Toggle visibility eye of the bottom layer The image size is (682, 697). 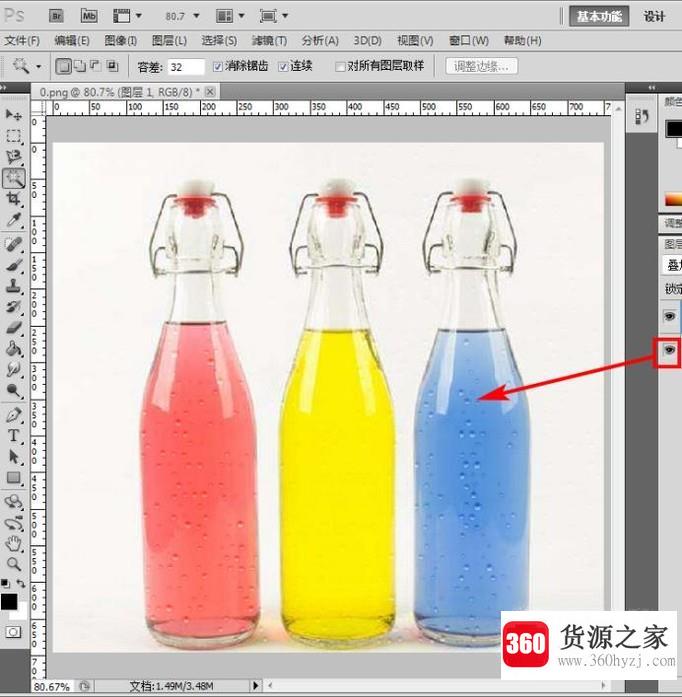point(669,350)
